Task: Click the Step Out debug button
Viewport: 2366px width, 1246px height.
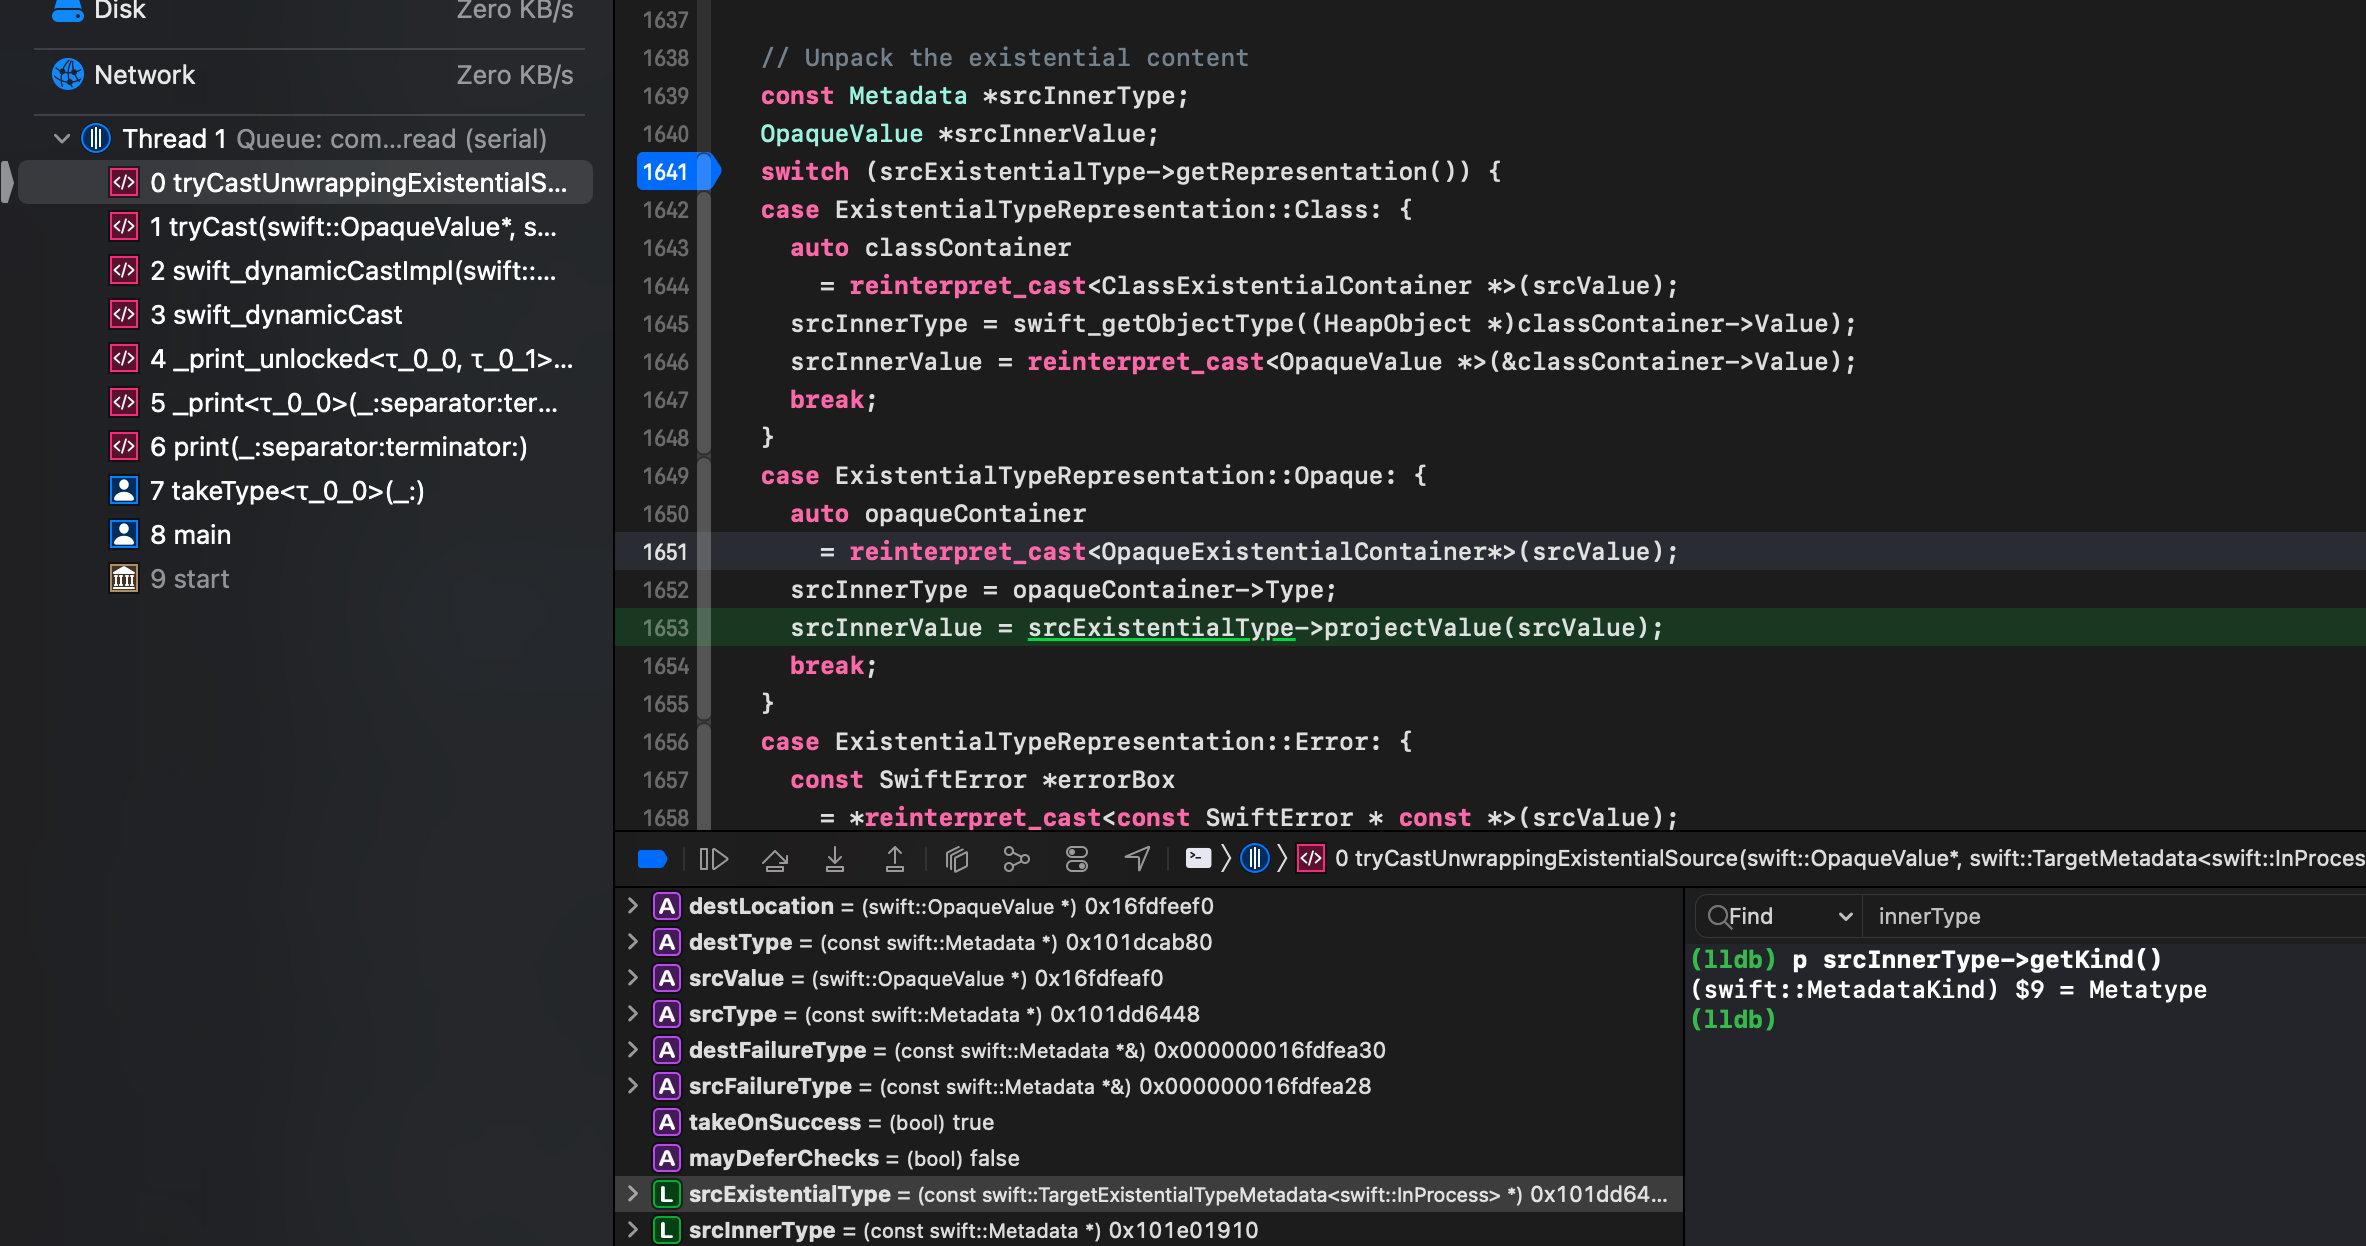Action: coord(895,859)
